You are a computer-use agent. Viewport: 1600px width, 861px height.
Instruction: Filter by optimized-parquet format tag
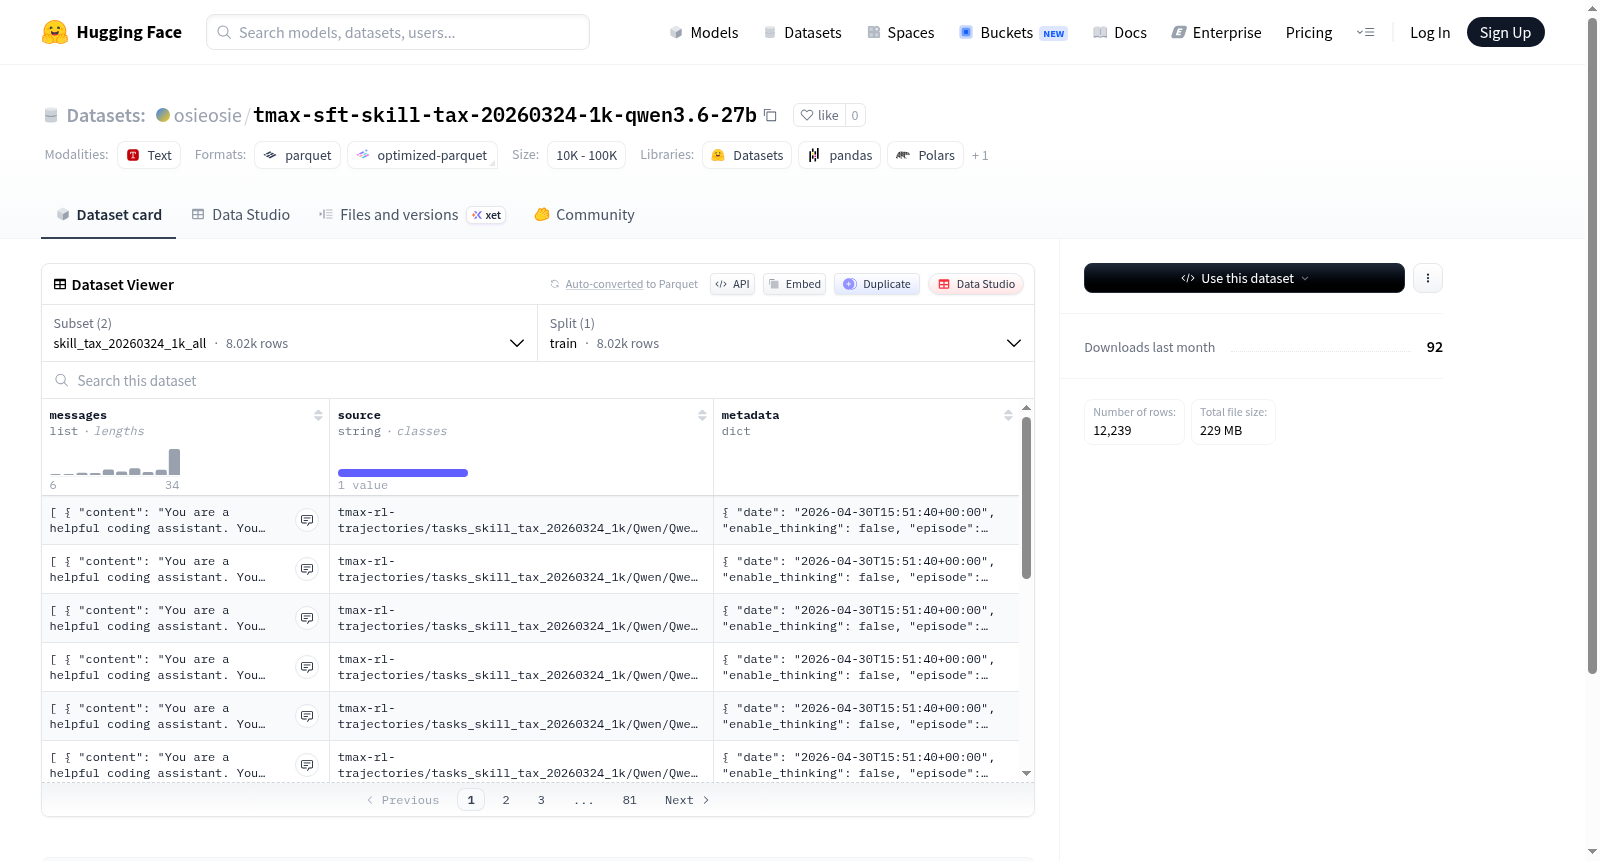pos(422,155)
